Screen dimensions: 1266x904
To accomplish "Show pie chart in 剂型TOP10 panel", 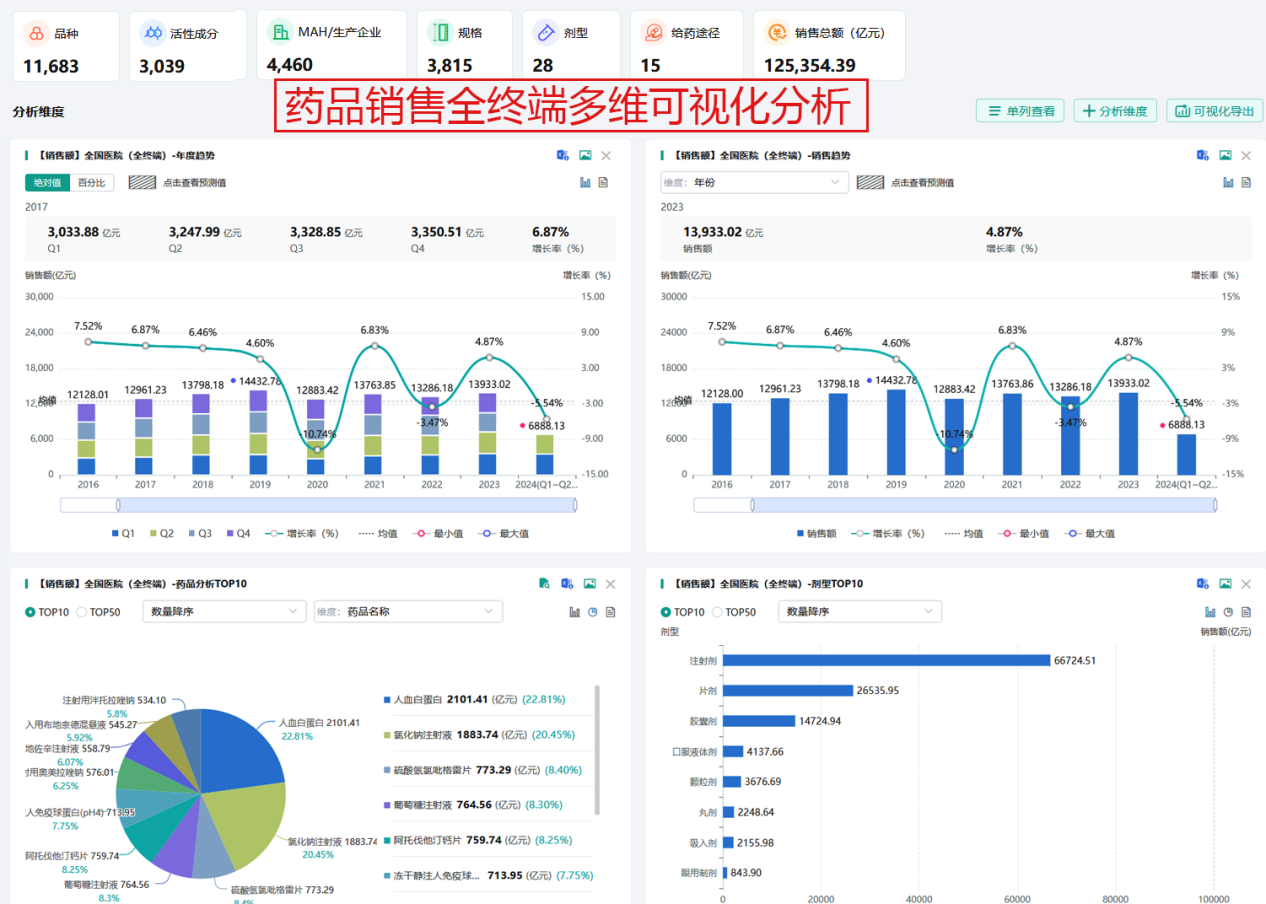I will [1228, 611].
